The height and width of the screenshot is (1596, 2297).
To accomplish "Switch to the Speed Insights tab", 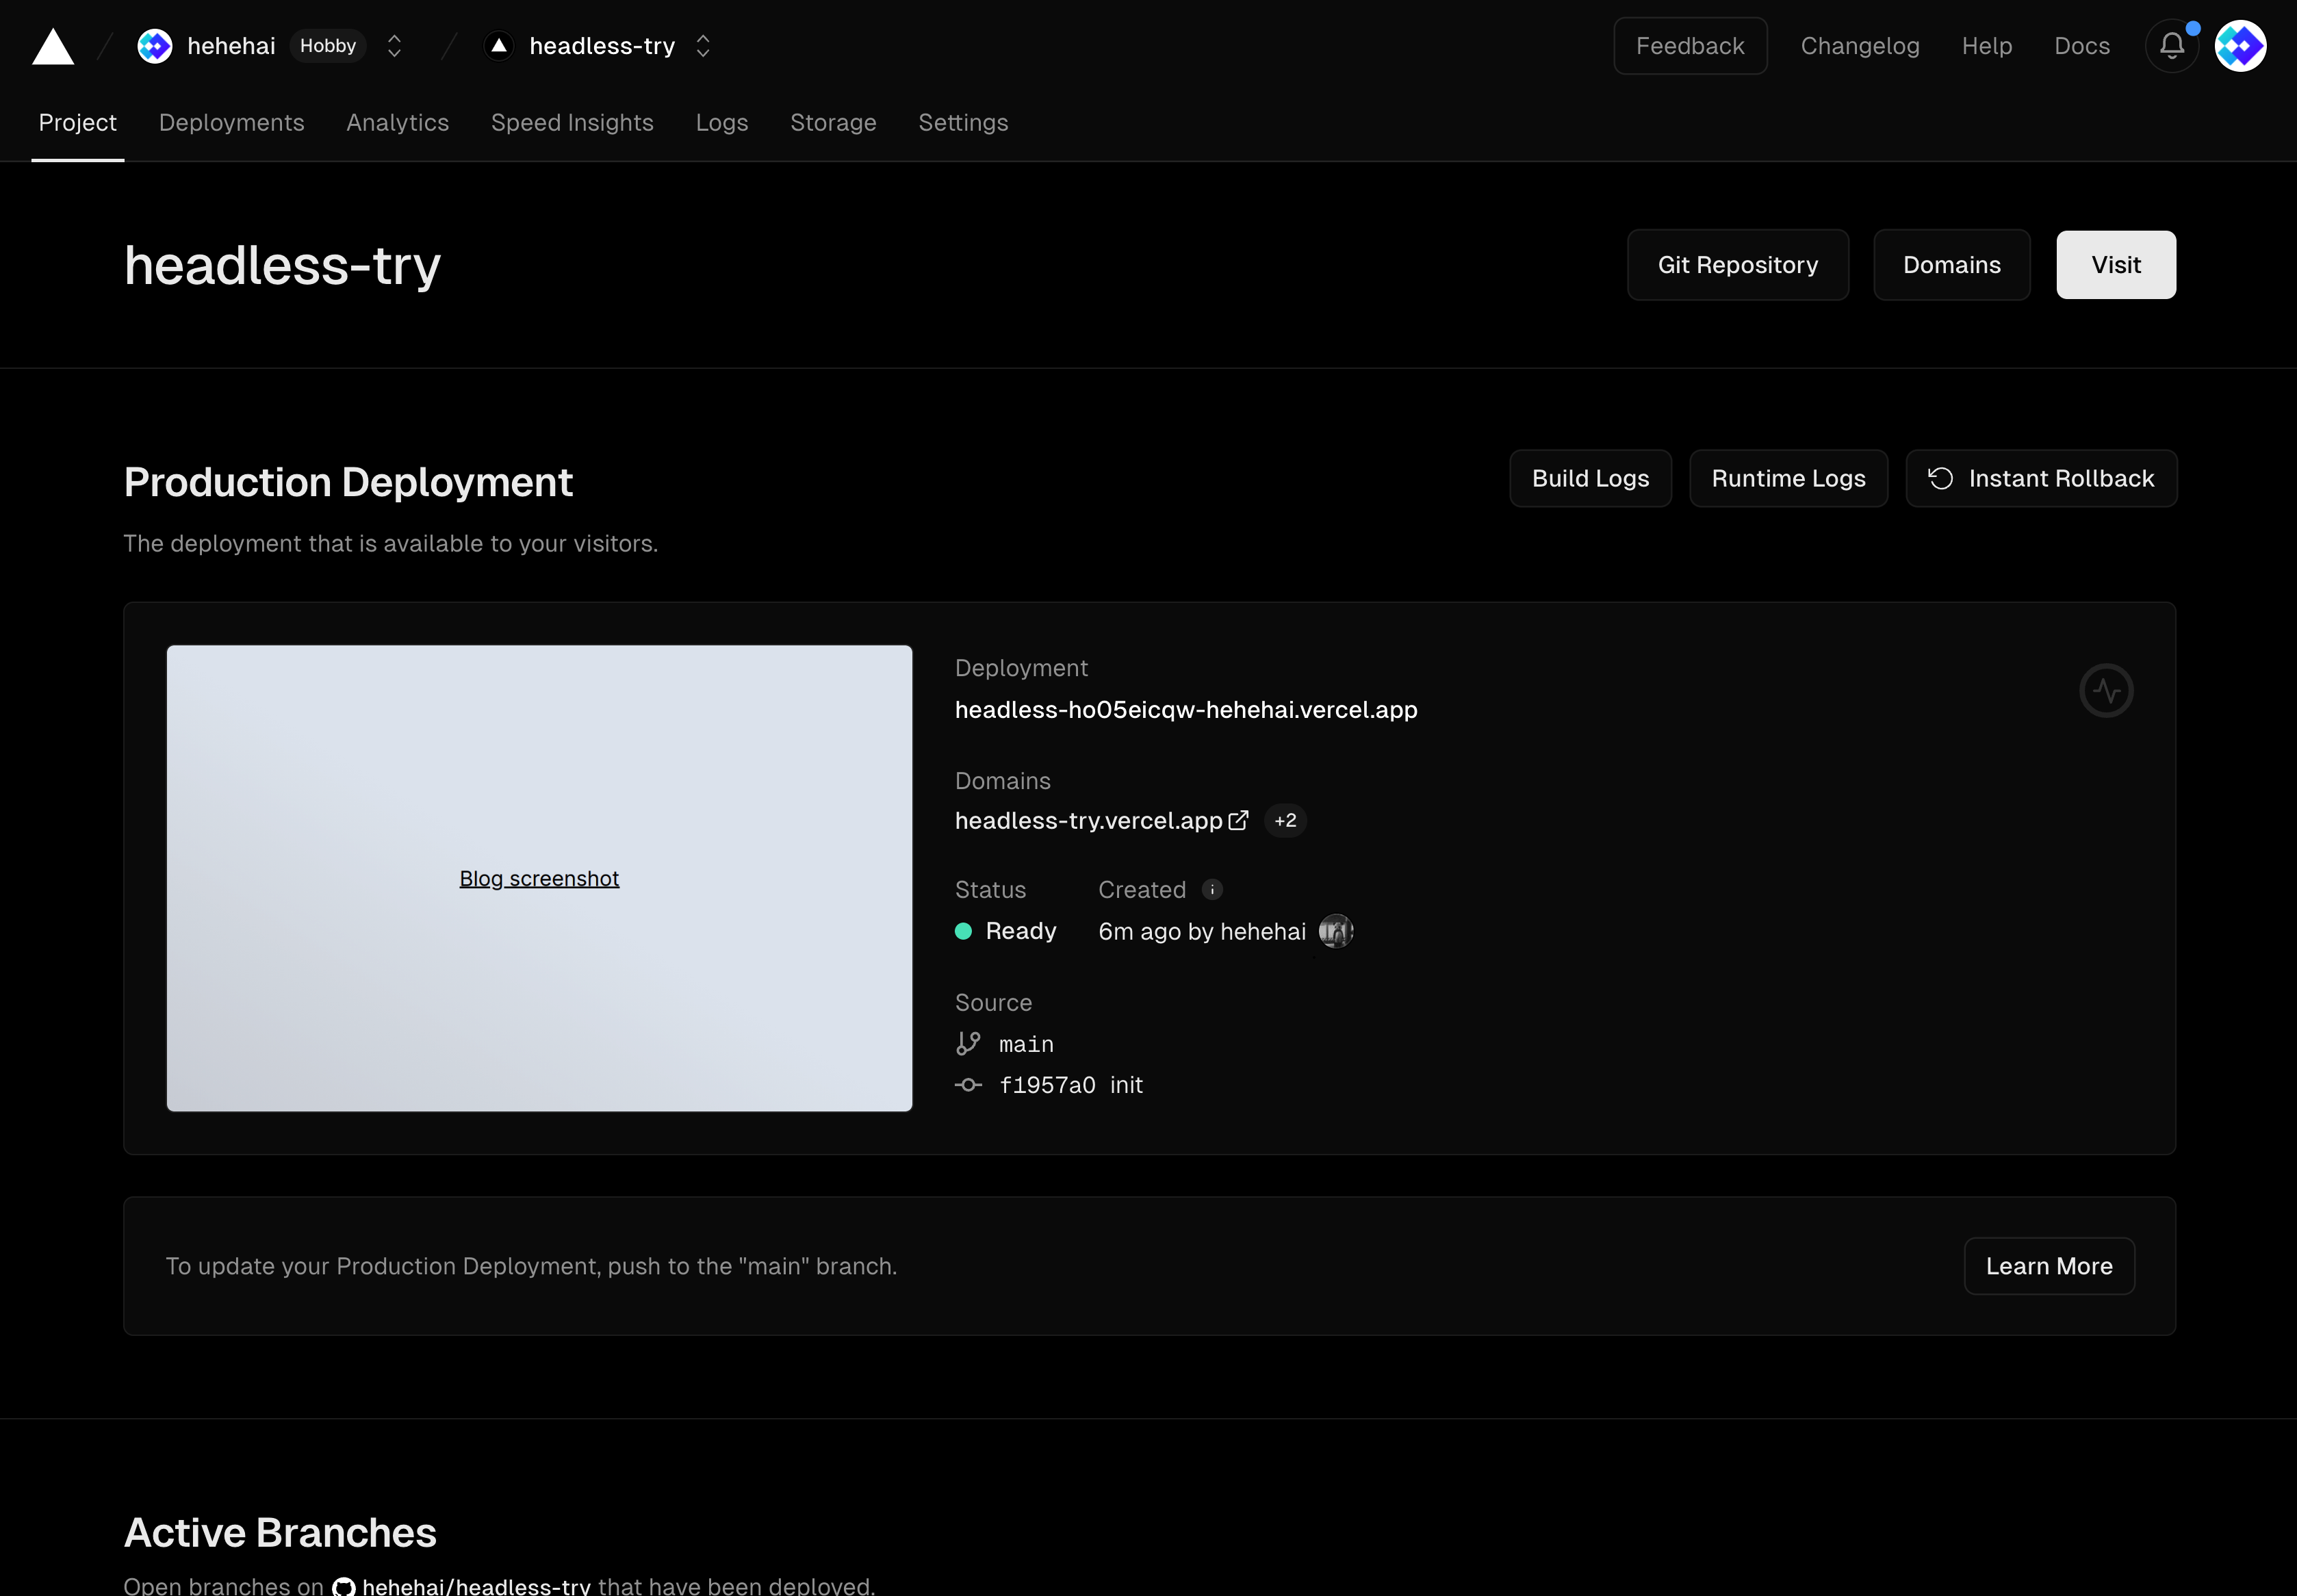I will pos(572,122).
